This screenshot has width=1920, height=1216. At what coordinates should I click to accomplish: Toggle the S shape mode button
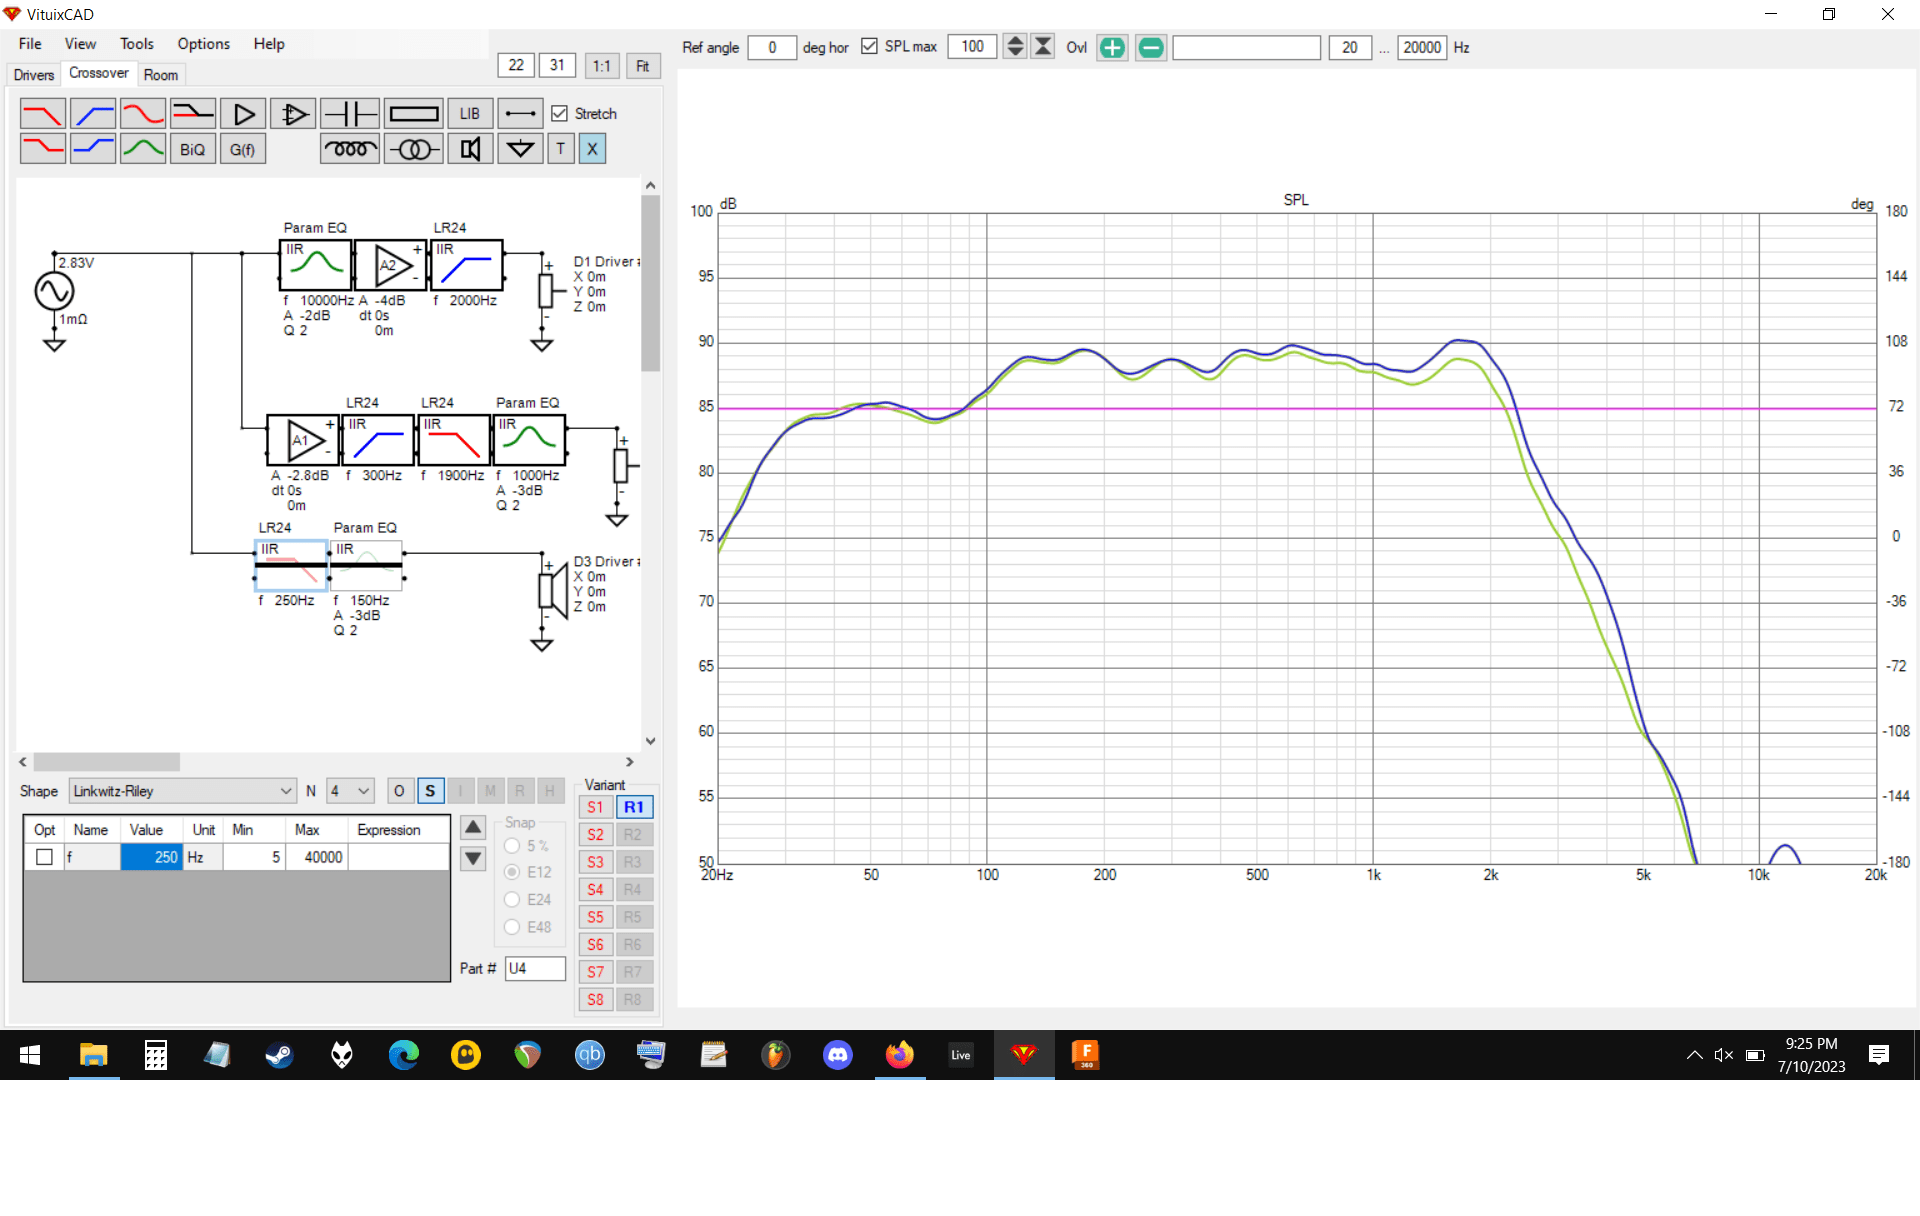(430, 791)
